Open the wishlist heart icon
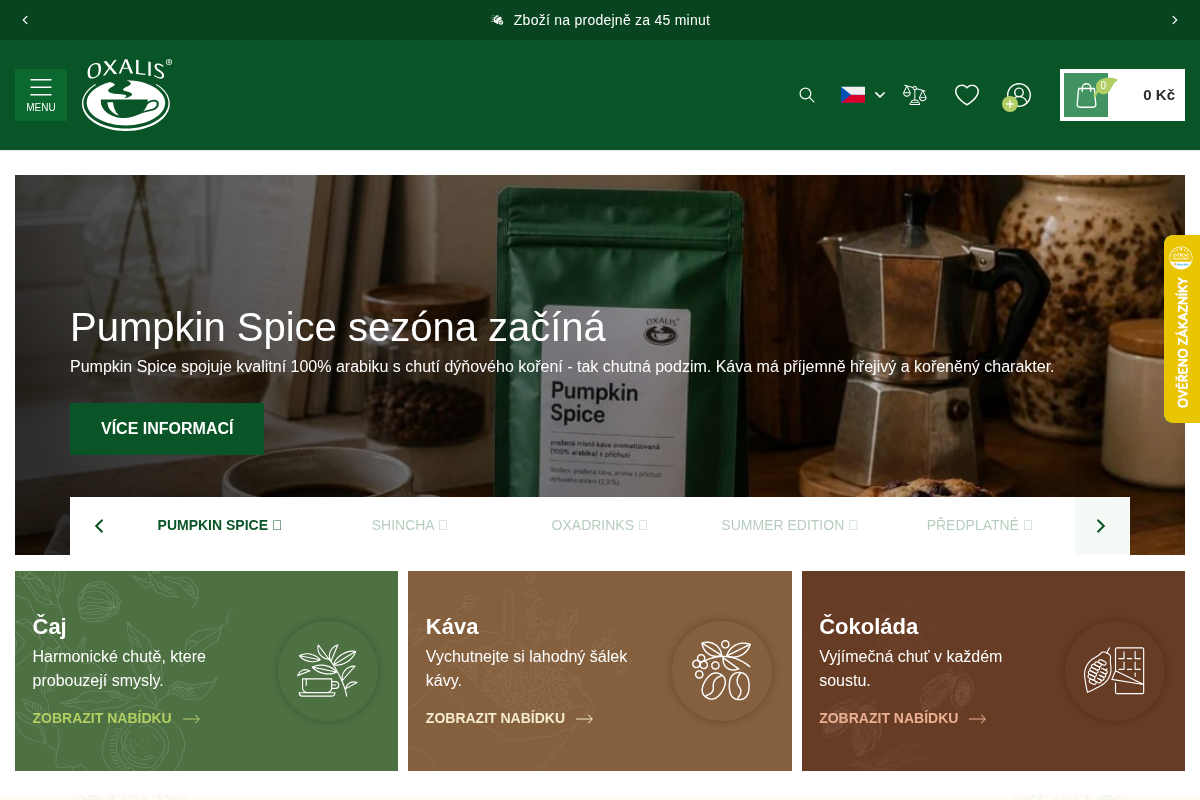This screenshot has width=1200, height=800. tap(967, 95)
